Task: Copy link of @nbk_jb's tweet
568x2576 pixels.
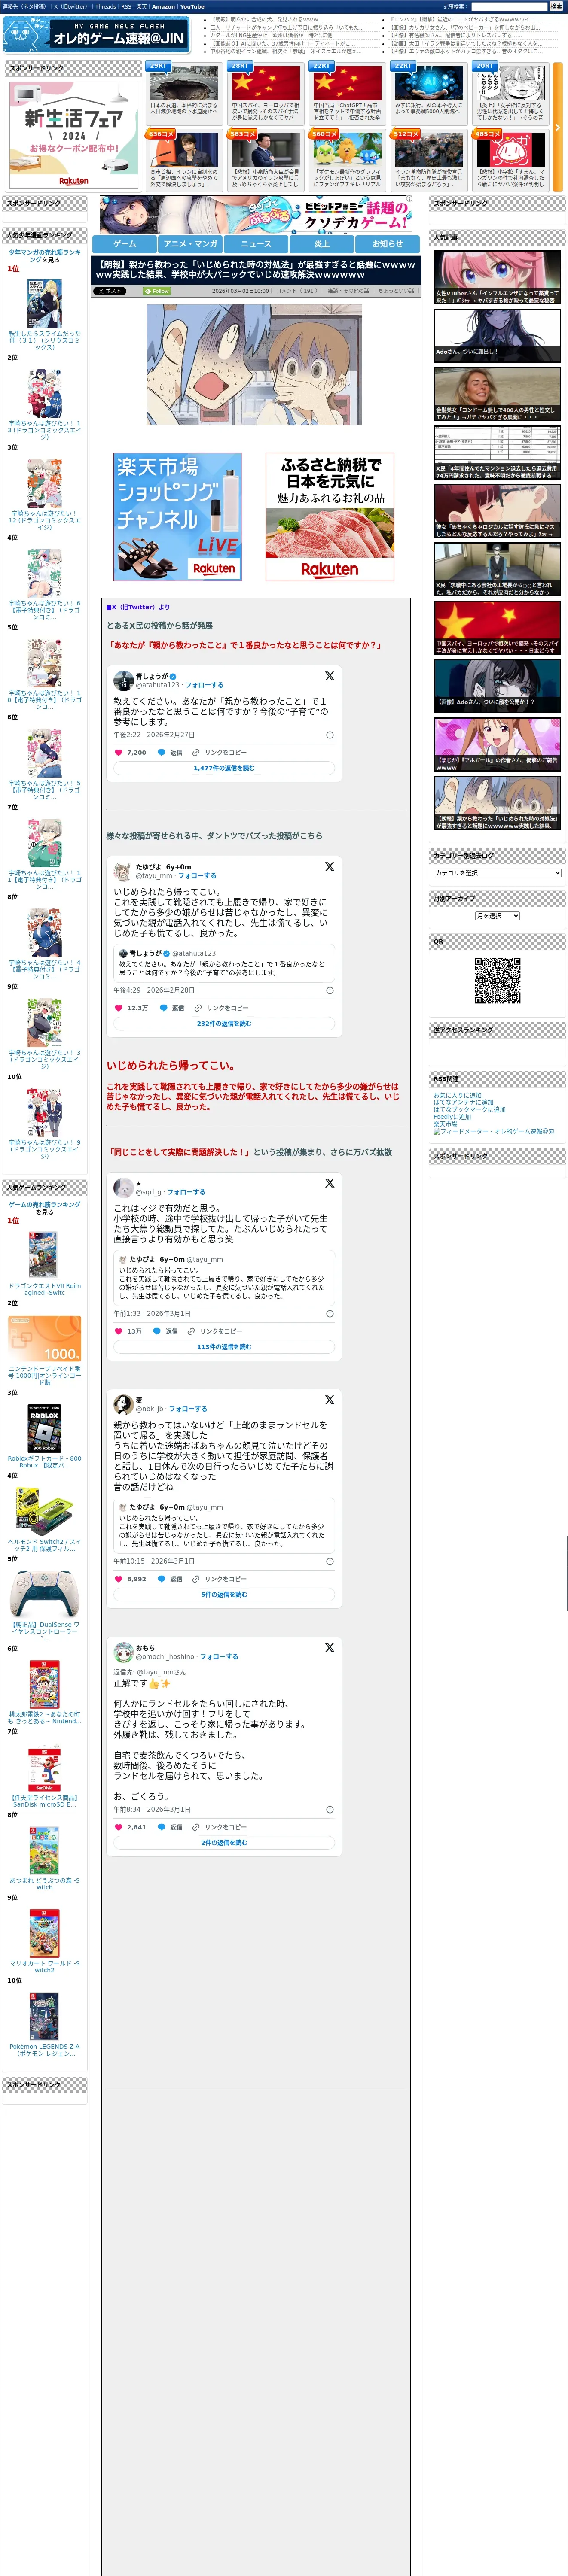Action: [x=220, y=1579]
